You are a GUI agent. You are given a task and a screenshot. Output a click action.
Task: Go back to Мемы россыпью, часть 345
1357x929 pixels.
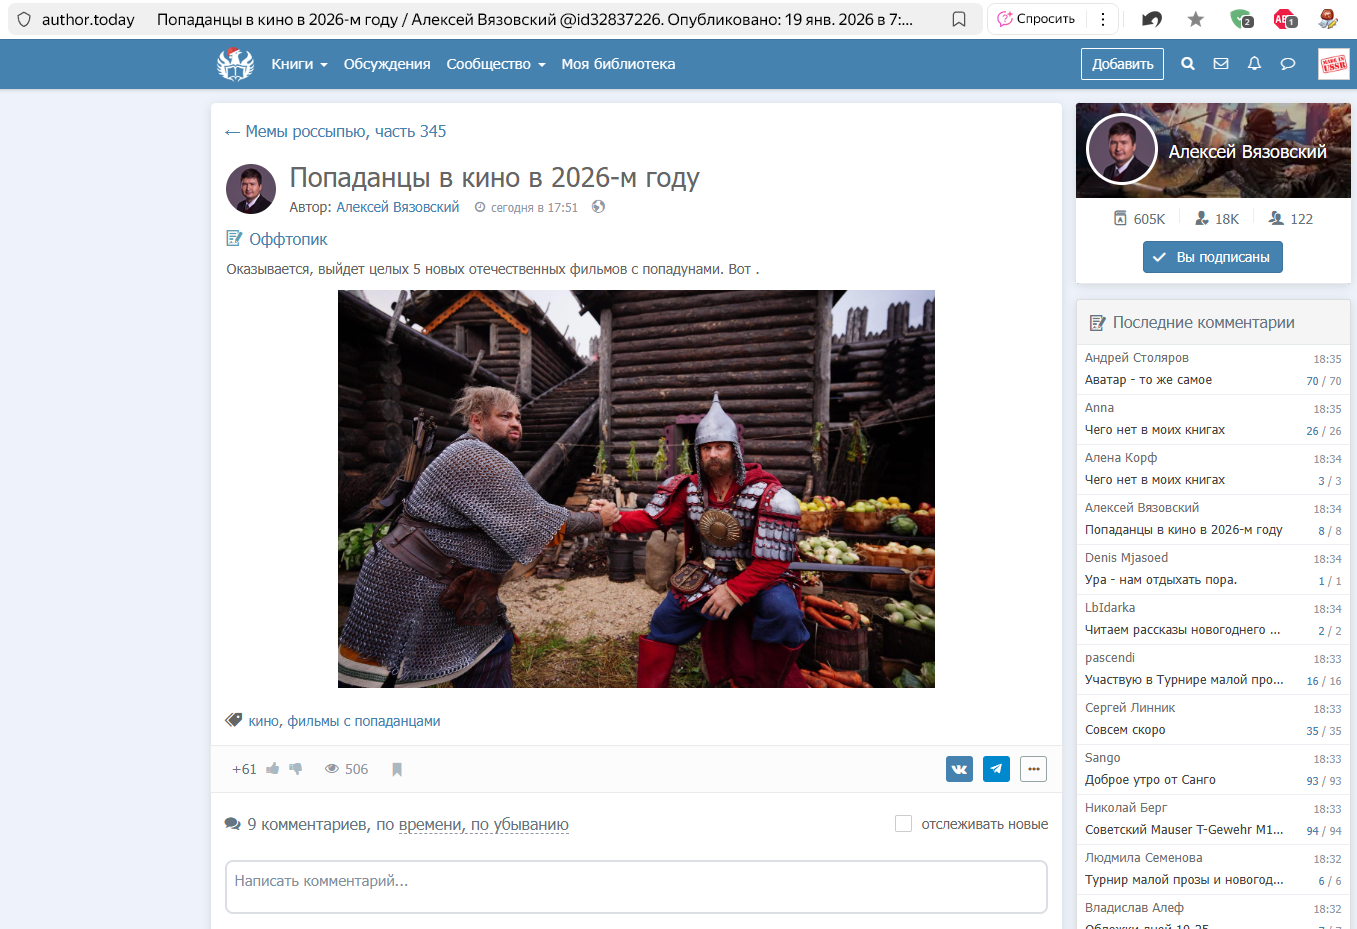coord(336,131)
